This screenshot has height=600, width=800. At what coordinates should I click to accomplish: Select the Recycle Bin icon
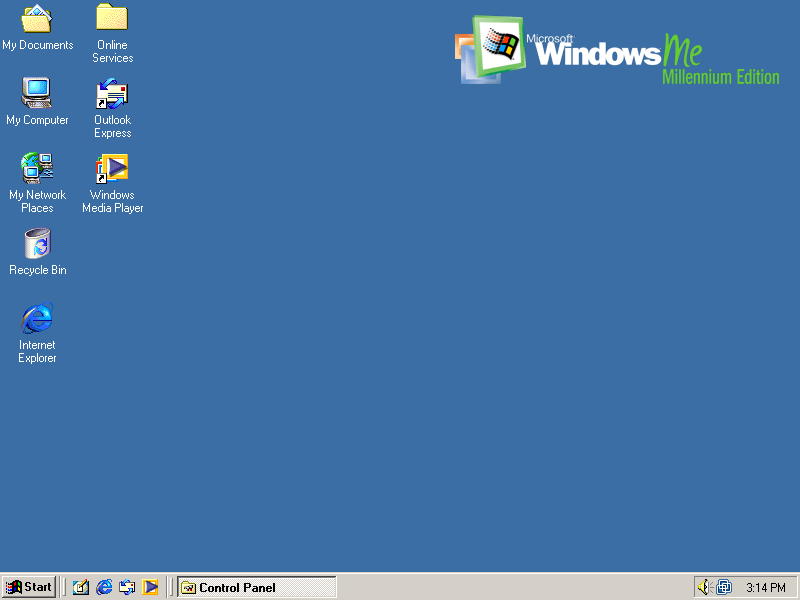coord(37,244)
